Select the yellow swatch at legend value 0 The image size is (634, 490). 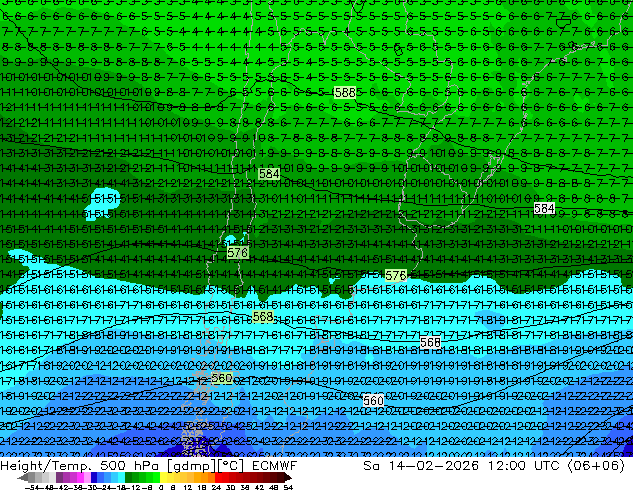[x=163, y=477]
